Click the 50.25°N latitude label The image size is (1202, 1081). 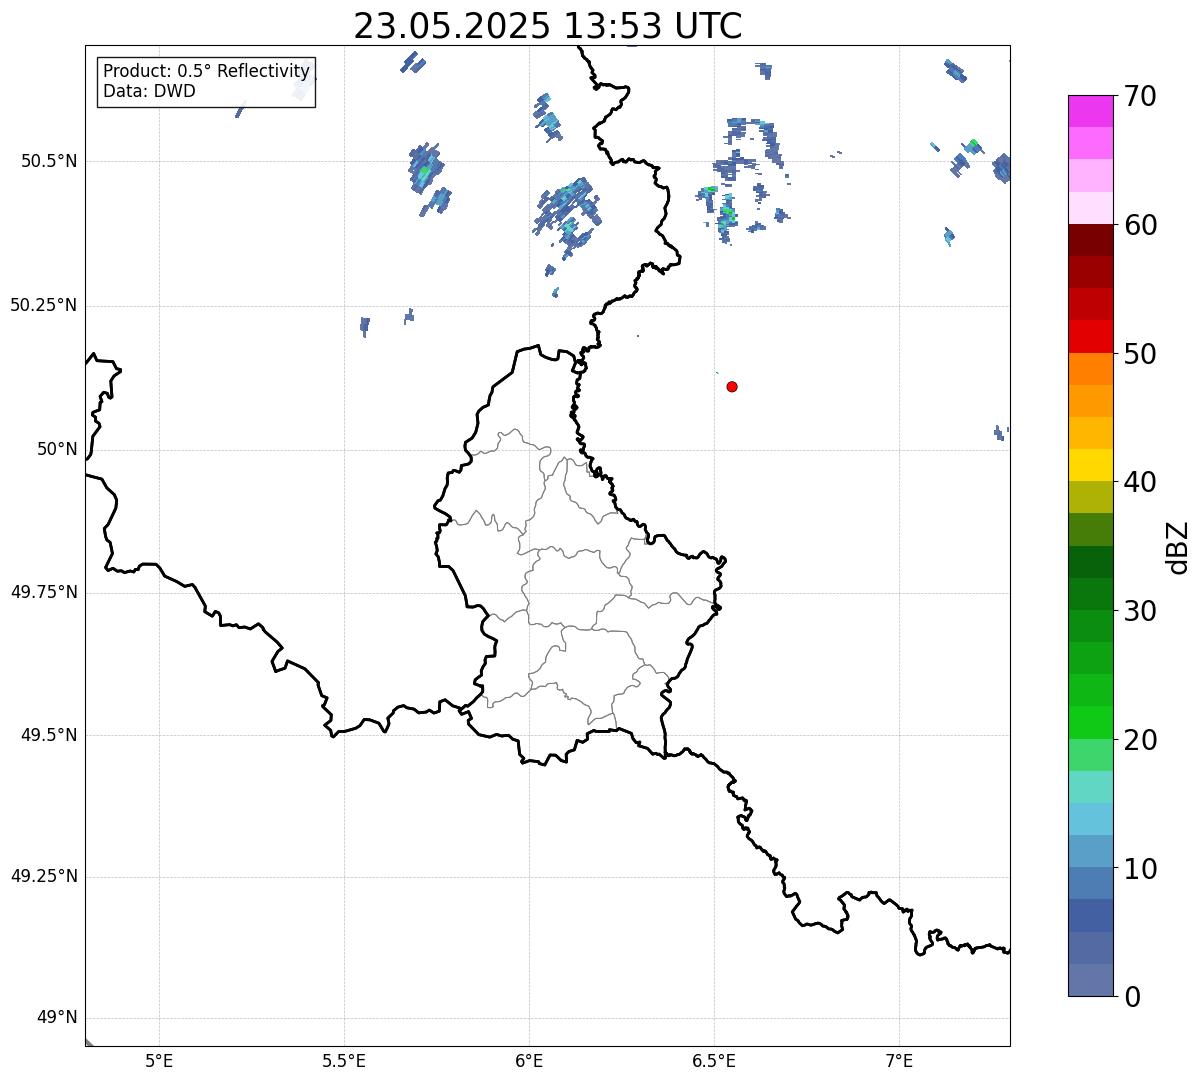coord(43,305)
